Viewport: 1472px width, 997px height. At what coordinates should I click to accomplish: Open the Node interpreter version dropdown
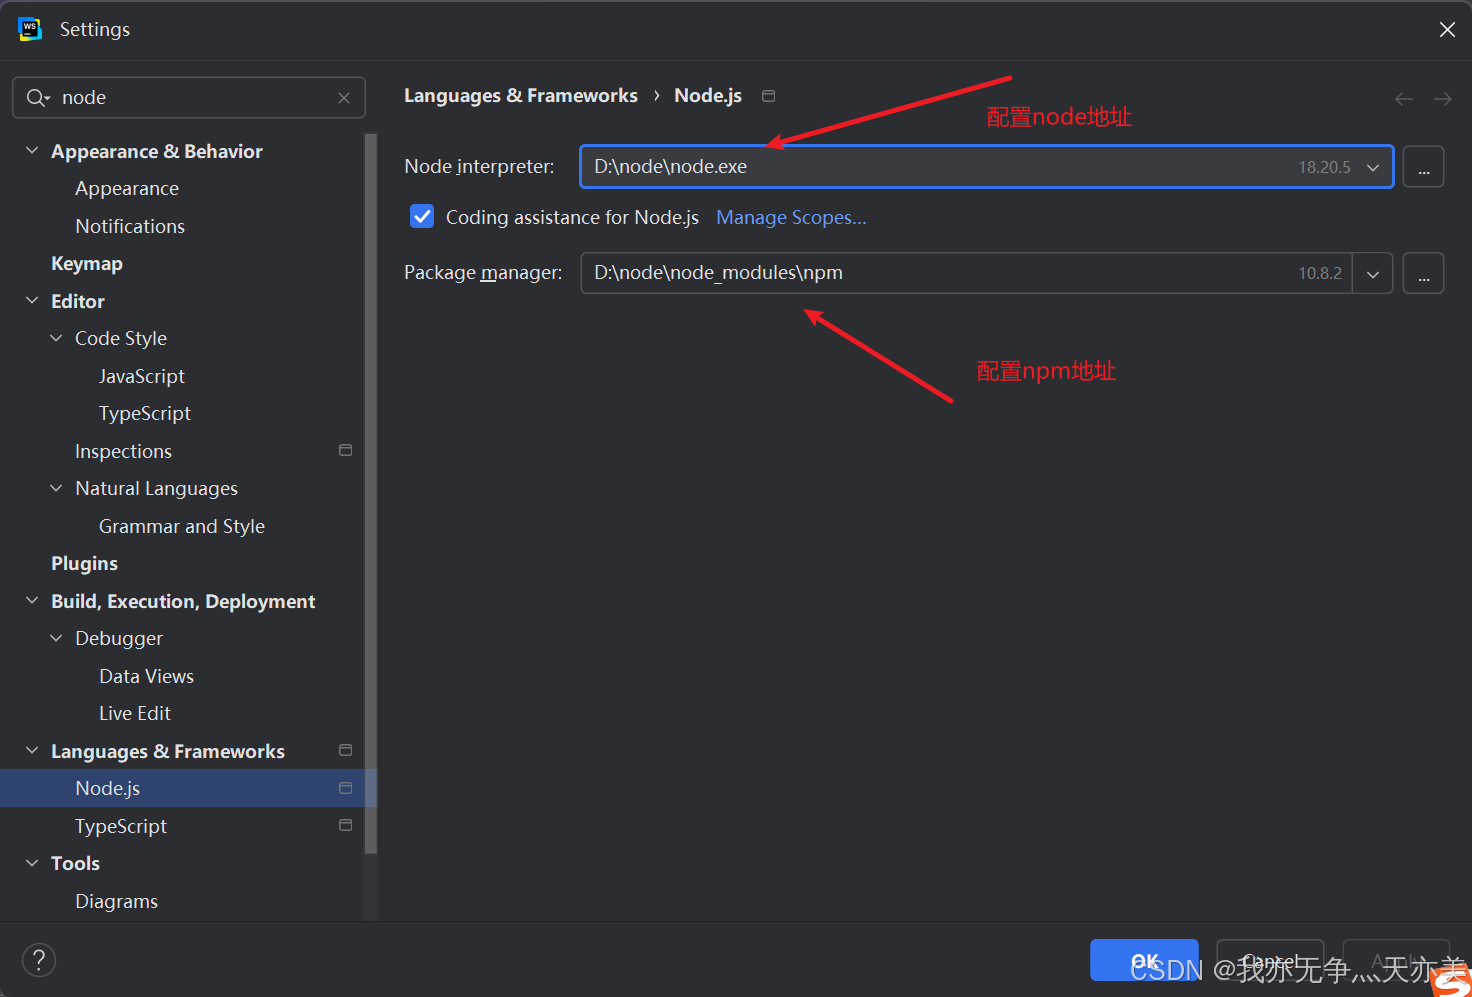[1371, 166]
